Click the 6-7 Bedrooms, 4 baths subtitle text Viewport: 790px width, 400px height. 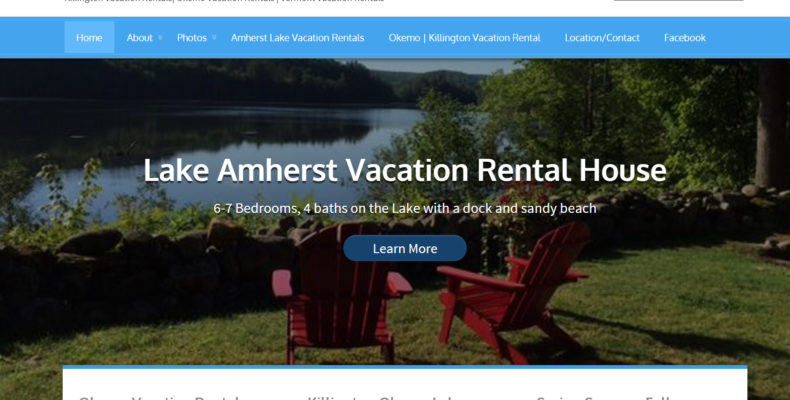(405, 208)
